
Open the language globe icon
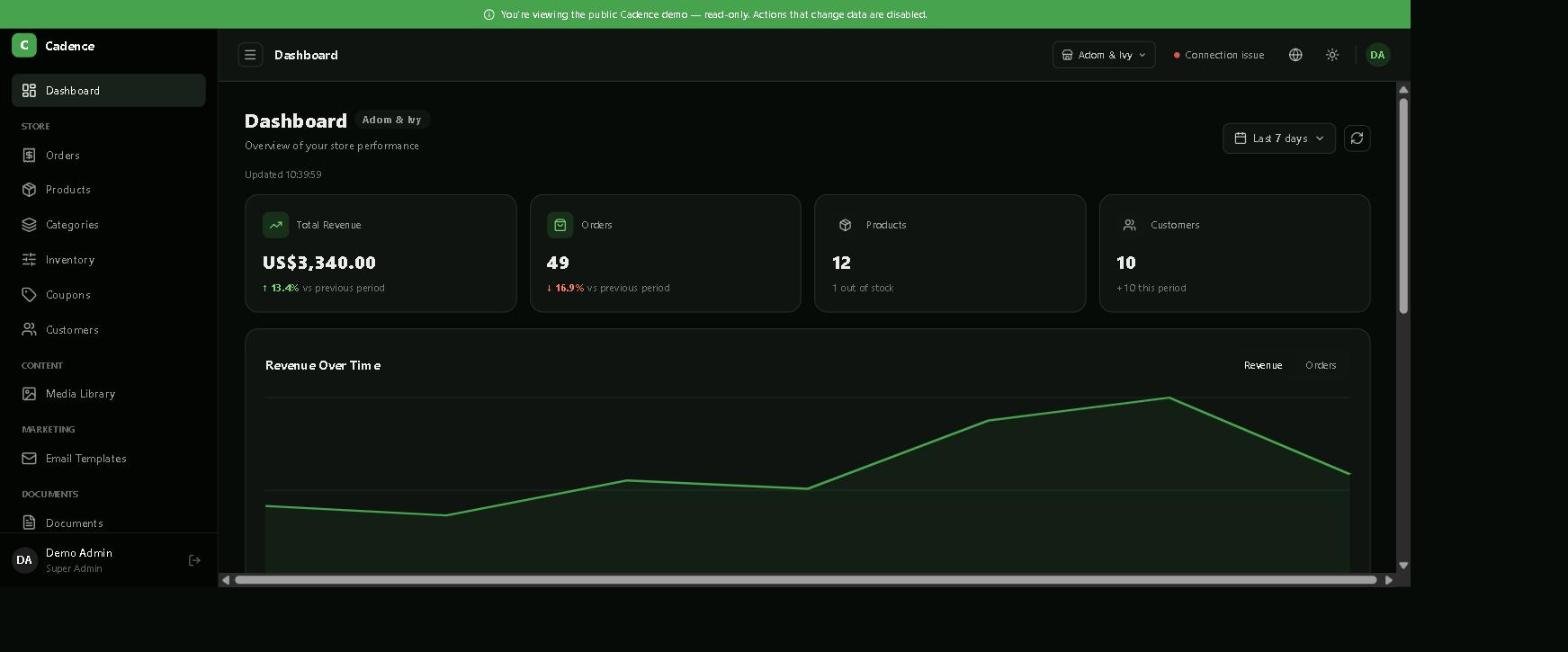pos(1295,55)
